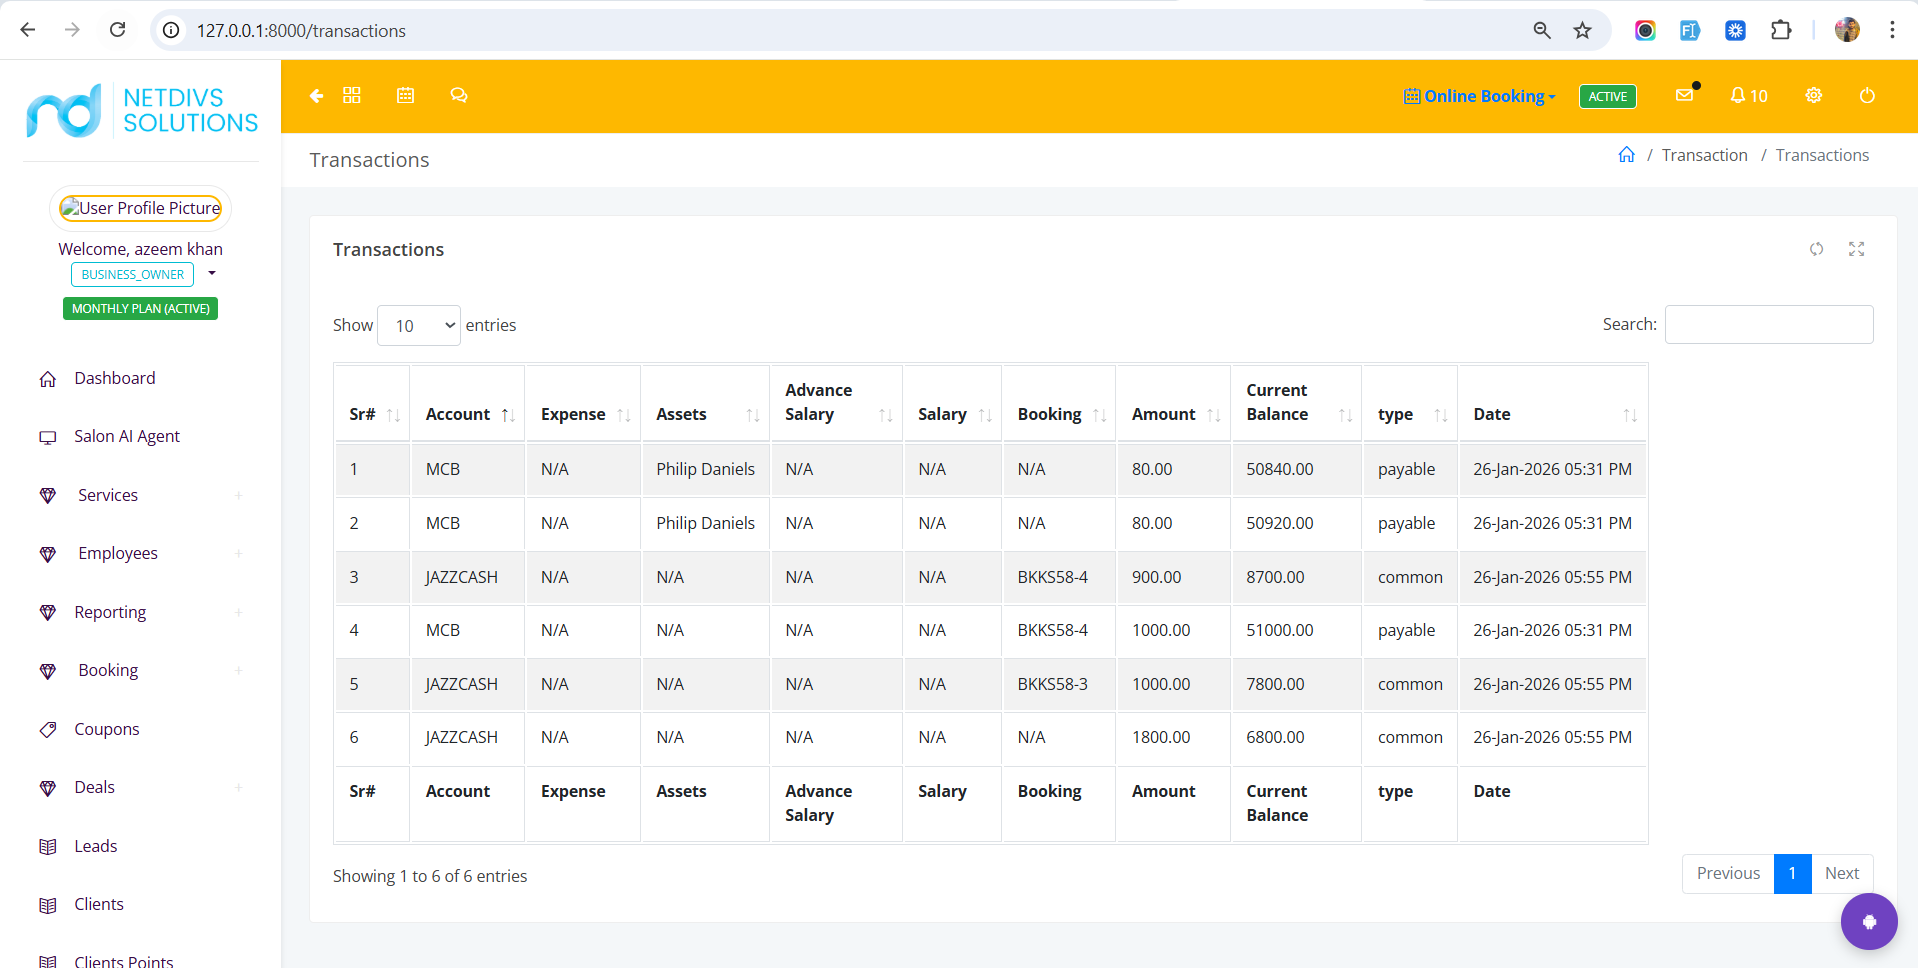The height and width of the screenshot is (968, 1918).
Task: Open the Show entries count dropdown
Action: 419,326
